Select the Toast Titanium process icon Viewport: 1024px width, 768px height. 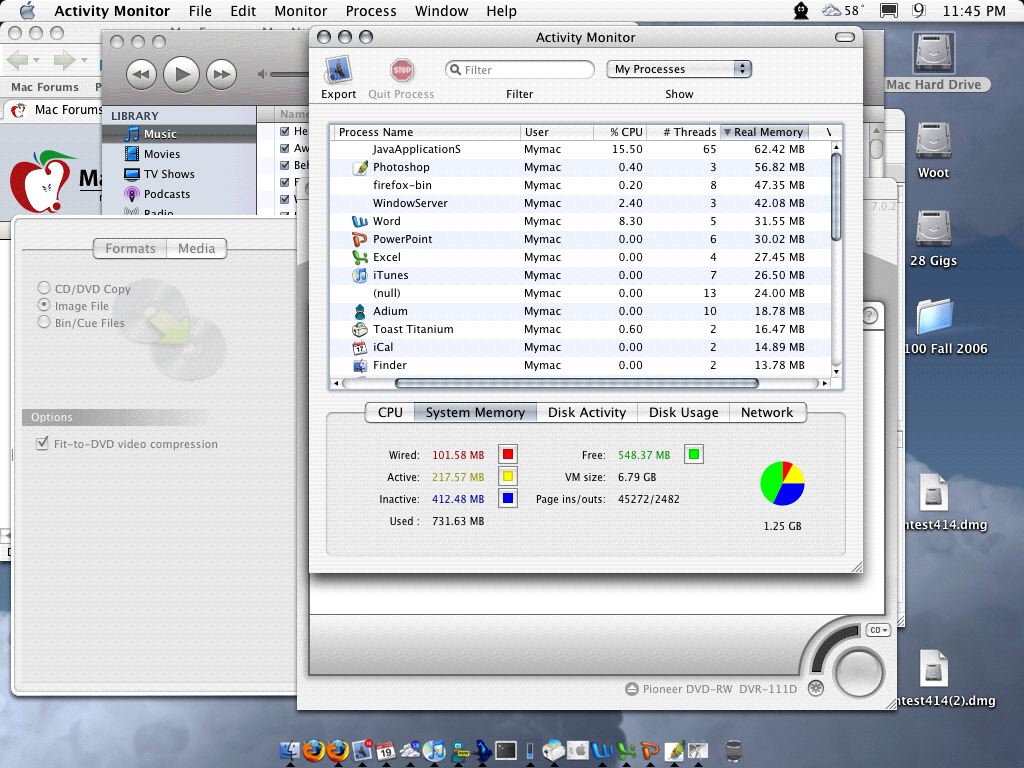pos(360,330)
